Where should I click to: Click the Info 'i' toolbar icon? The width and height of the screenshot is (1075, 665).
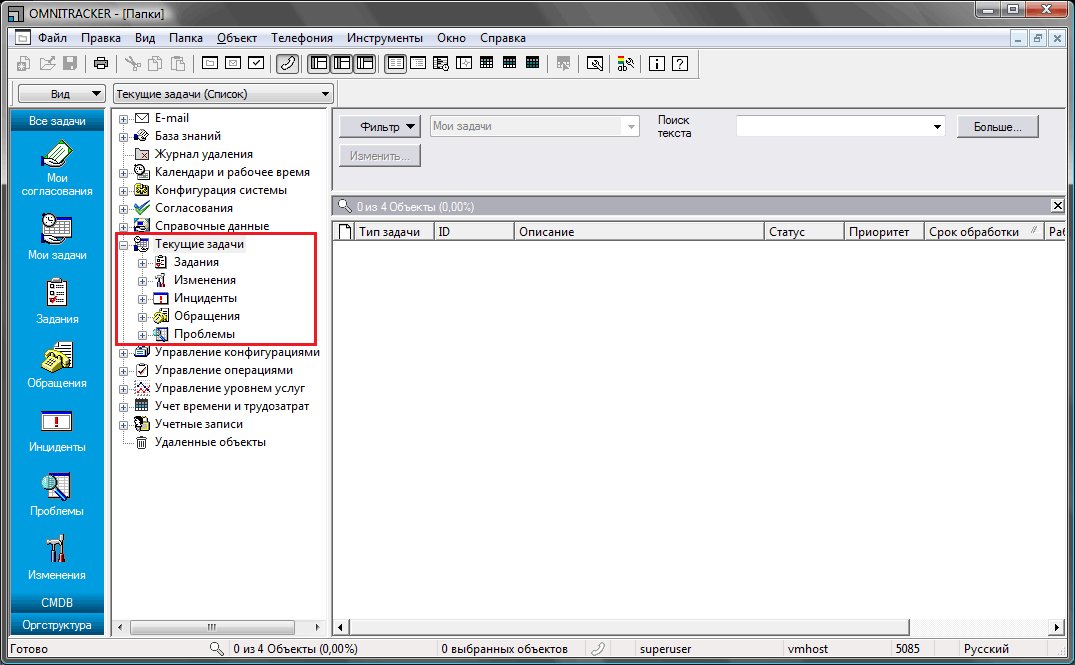(x=657, y=64)
